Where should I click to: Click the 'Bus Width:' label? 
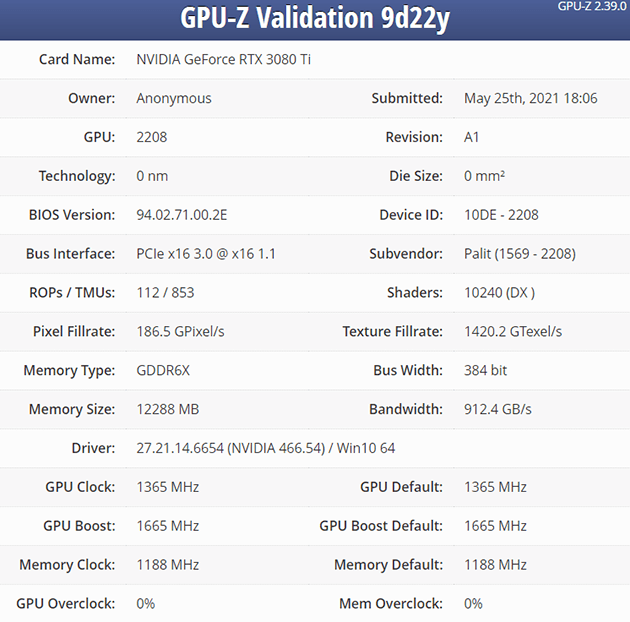[408, 370]
